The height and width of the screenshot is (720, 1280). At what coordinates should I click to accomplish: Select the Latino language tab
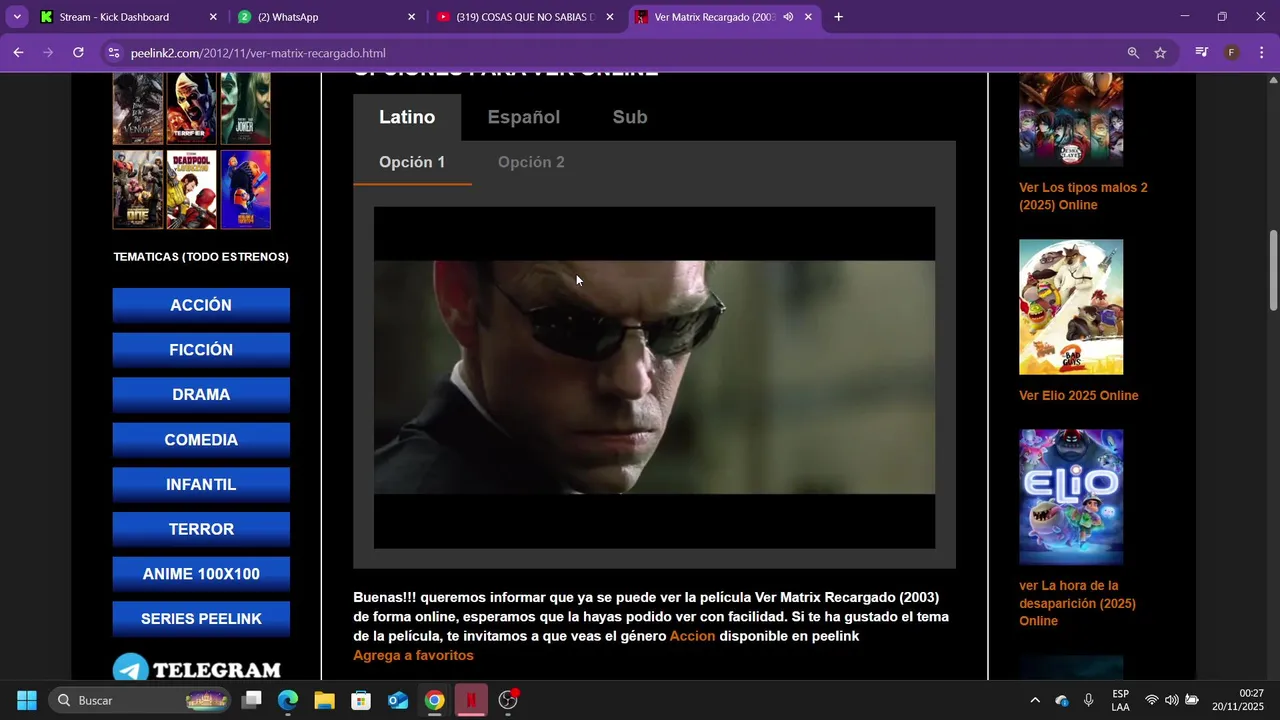click(407, 117)
